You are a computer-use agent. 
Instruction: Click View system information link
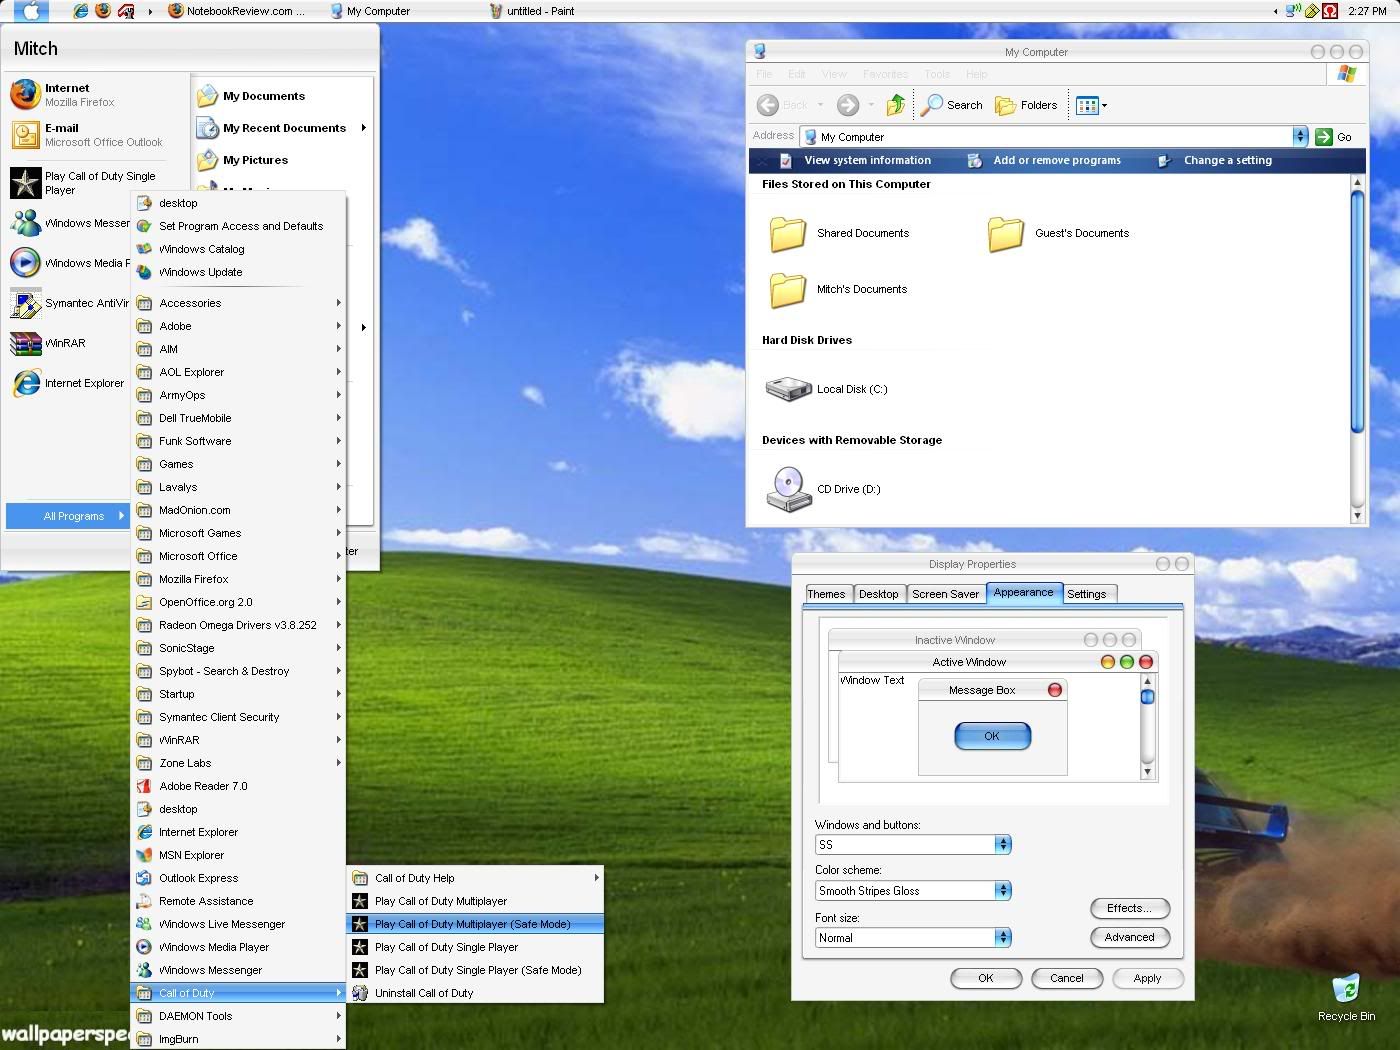855,160
